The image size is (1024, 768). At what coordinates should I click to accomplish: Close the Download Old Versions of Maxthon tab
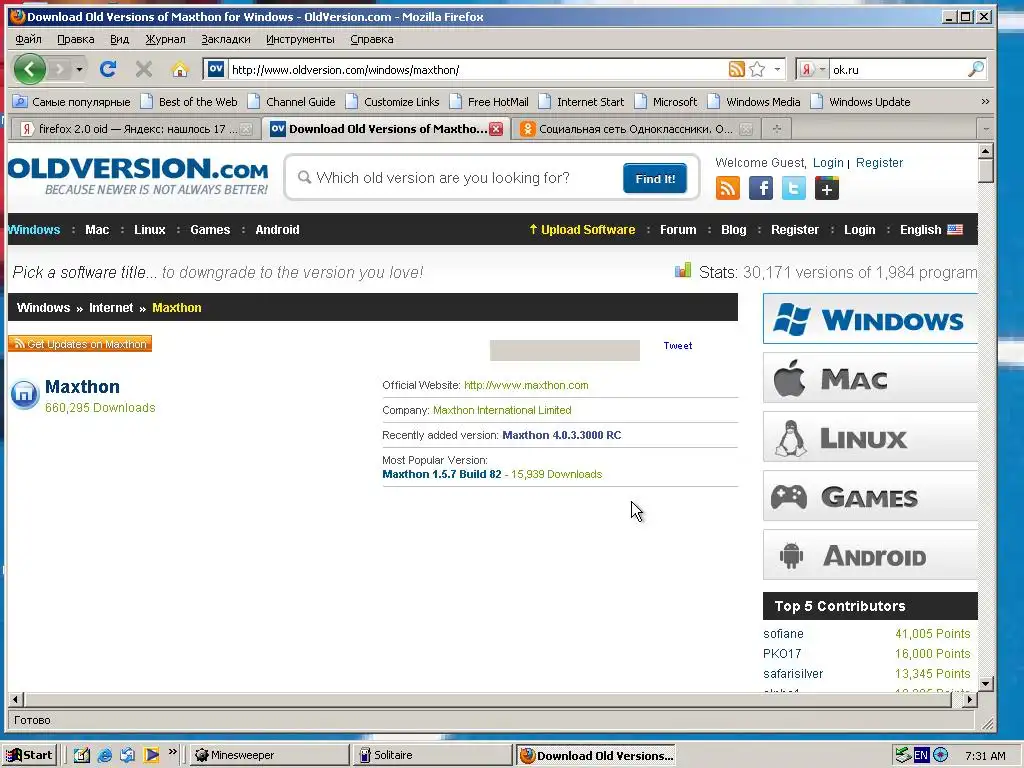click(496, 129)
